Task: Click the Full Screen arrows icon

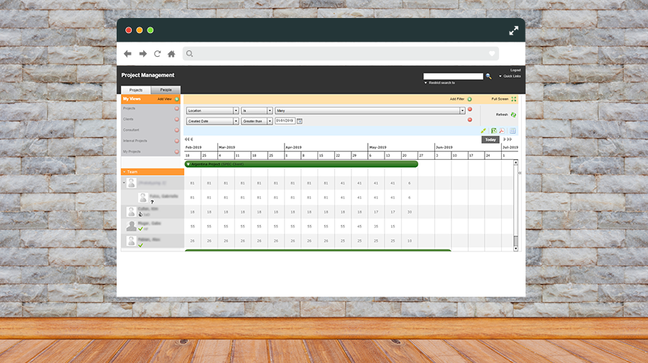Action: click(x=514, y=99)
